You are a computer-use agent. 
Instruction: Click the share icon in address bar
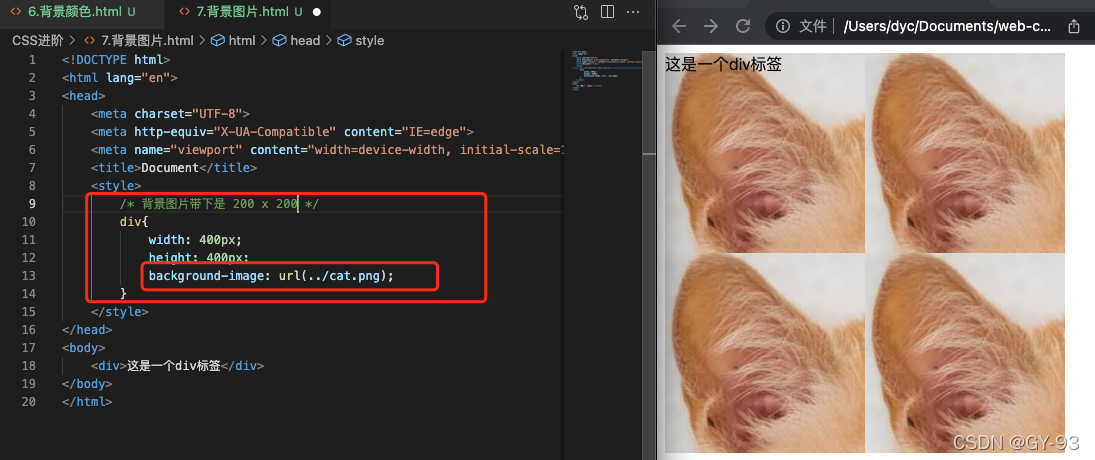[x=1073, y=27]
